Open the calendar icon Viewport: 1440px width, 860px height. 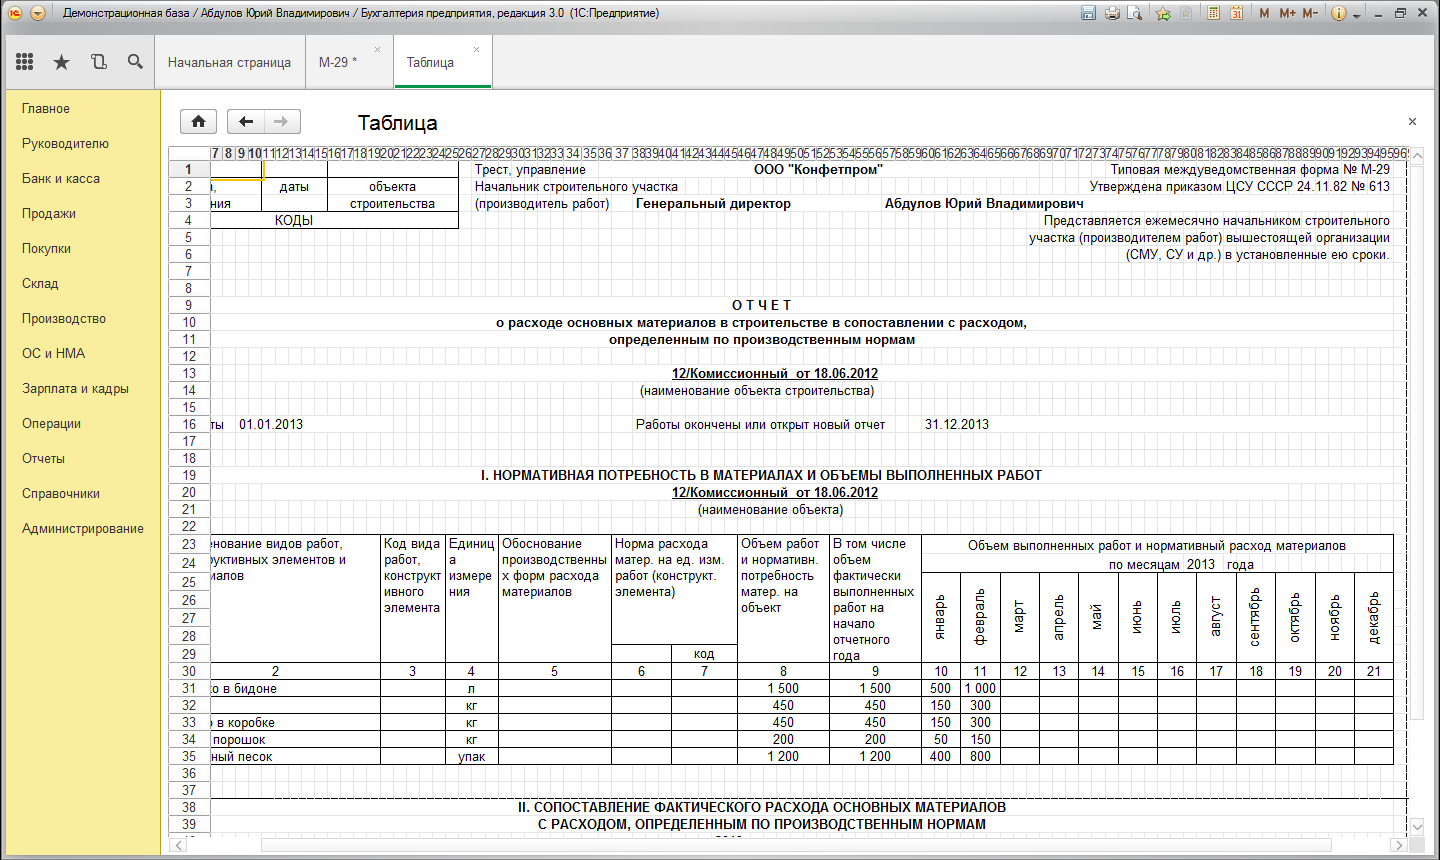click(x=1237, y=13)
